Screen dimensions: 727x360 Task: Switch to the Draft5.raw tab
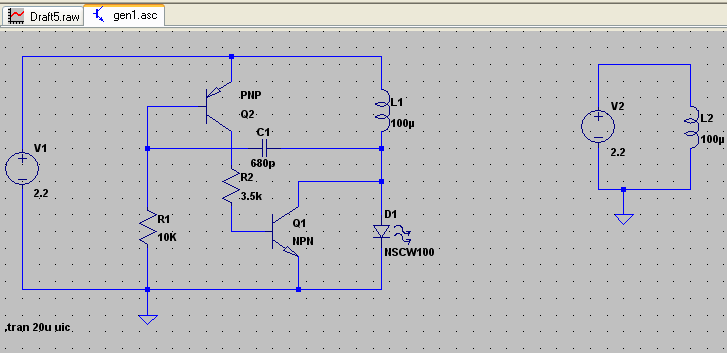coord(43,16)
